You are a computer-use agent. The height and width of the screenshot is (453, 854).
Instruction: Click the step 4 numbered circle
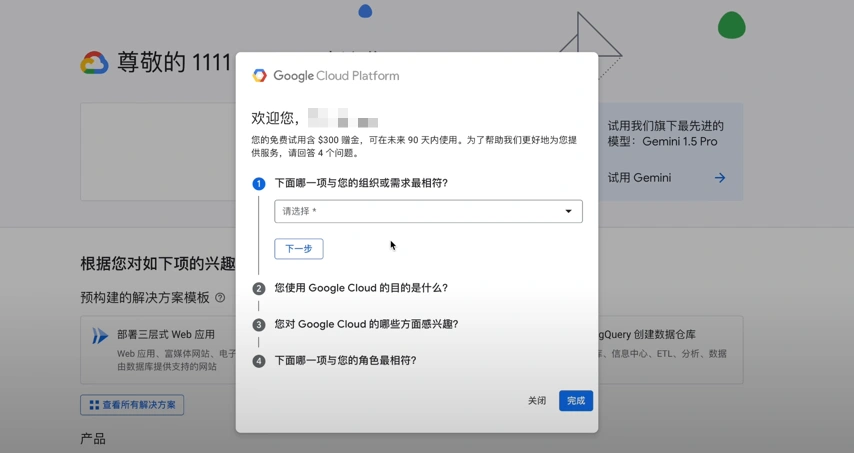click(259, 361)
